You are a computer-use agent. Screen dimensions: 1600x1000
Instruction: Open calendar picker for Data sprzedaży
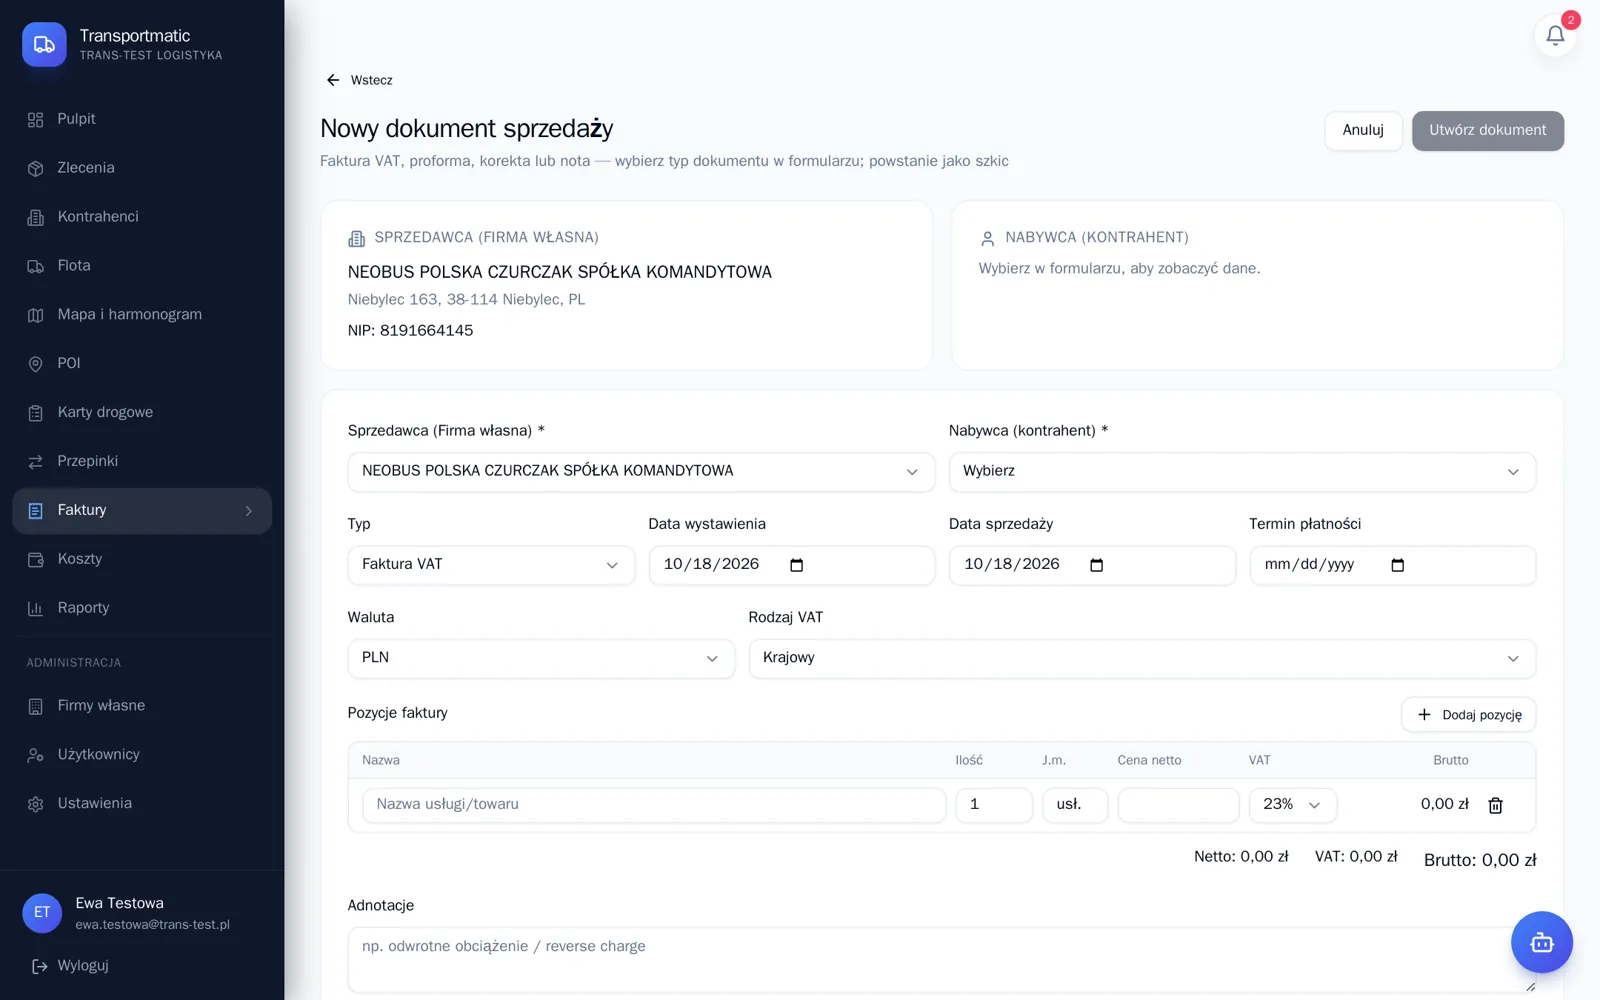[x=1096, y=565]
